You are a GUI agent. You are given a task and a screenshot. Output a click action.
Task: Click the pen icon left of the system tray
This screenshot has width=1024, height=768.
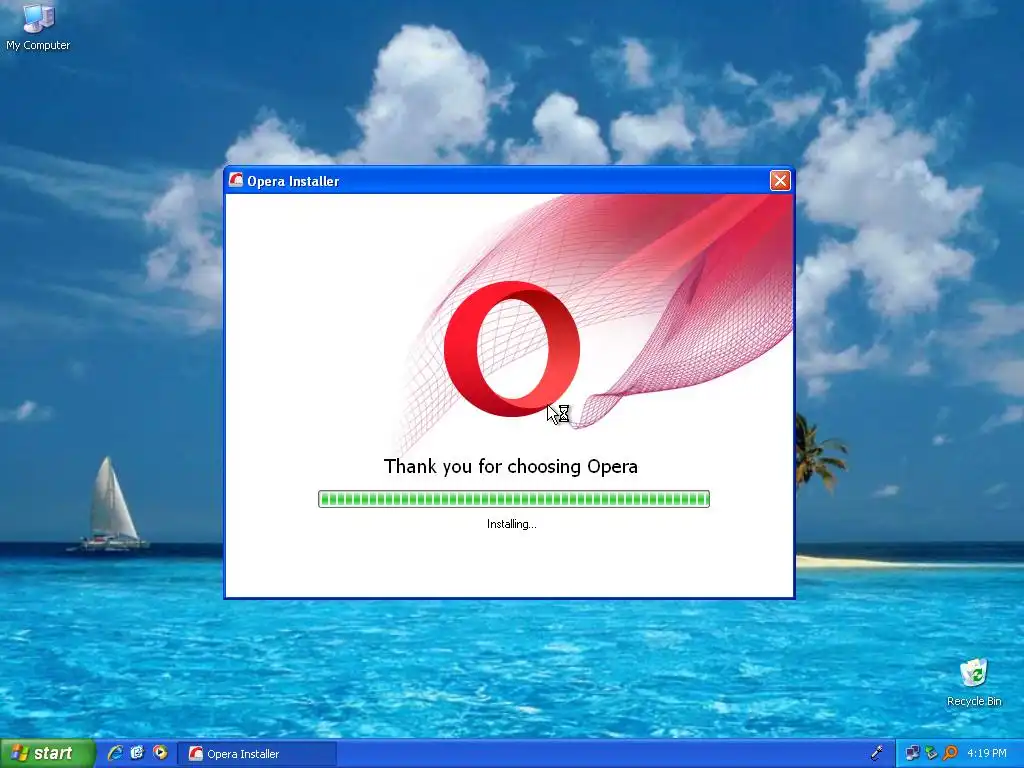877,753
